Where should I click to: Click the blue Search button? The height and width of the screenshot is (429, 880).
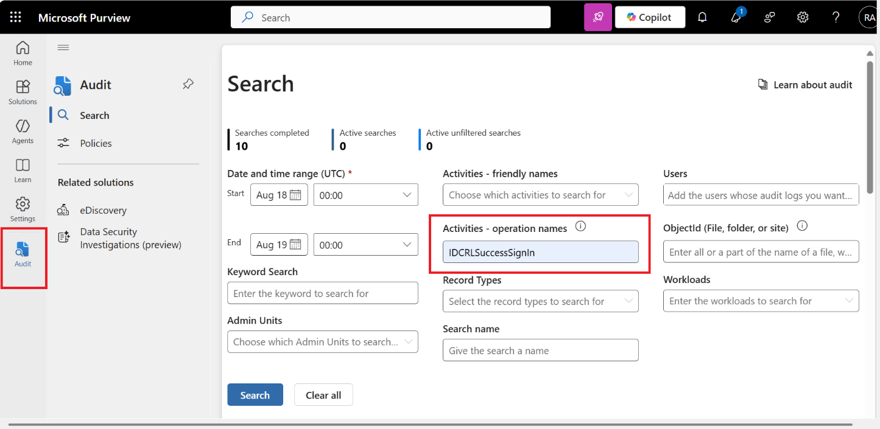pos(255,395)
